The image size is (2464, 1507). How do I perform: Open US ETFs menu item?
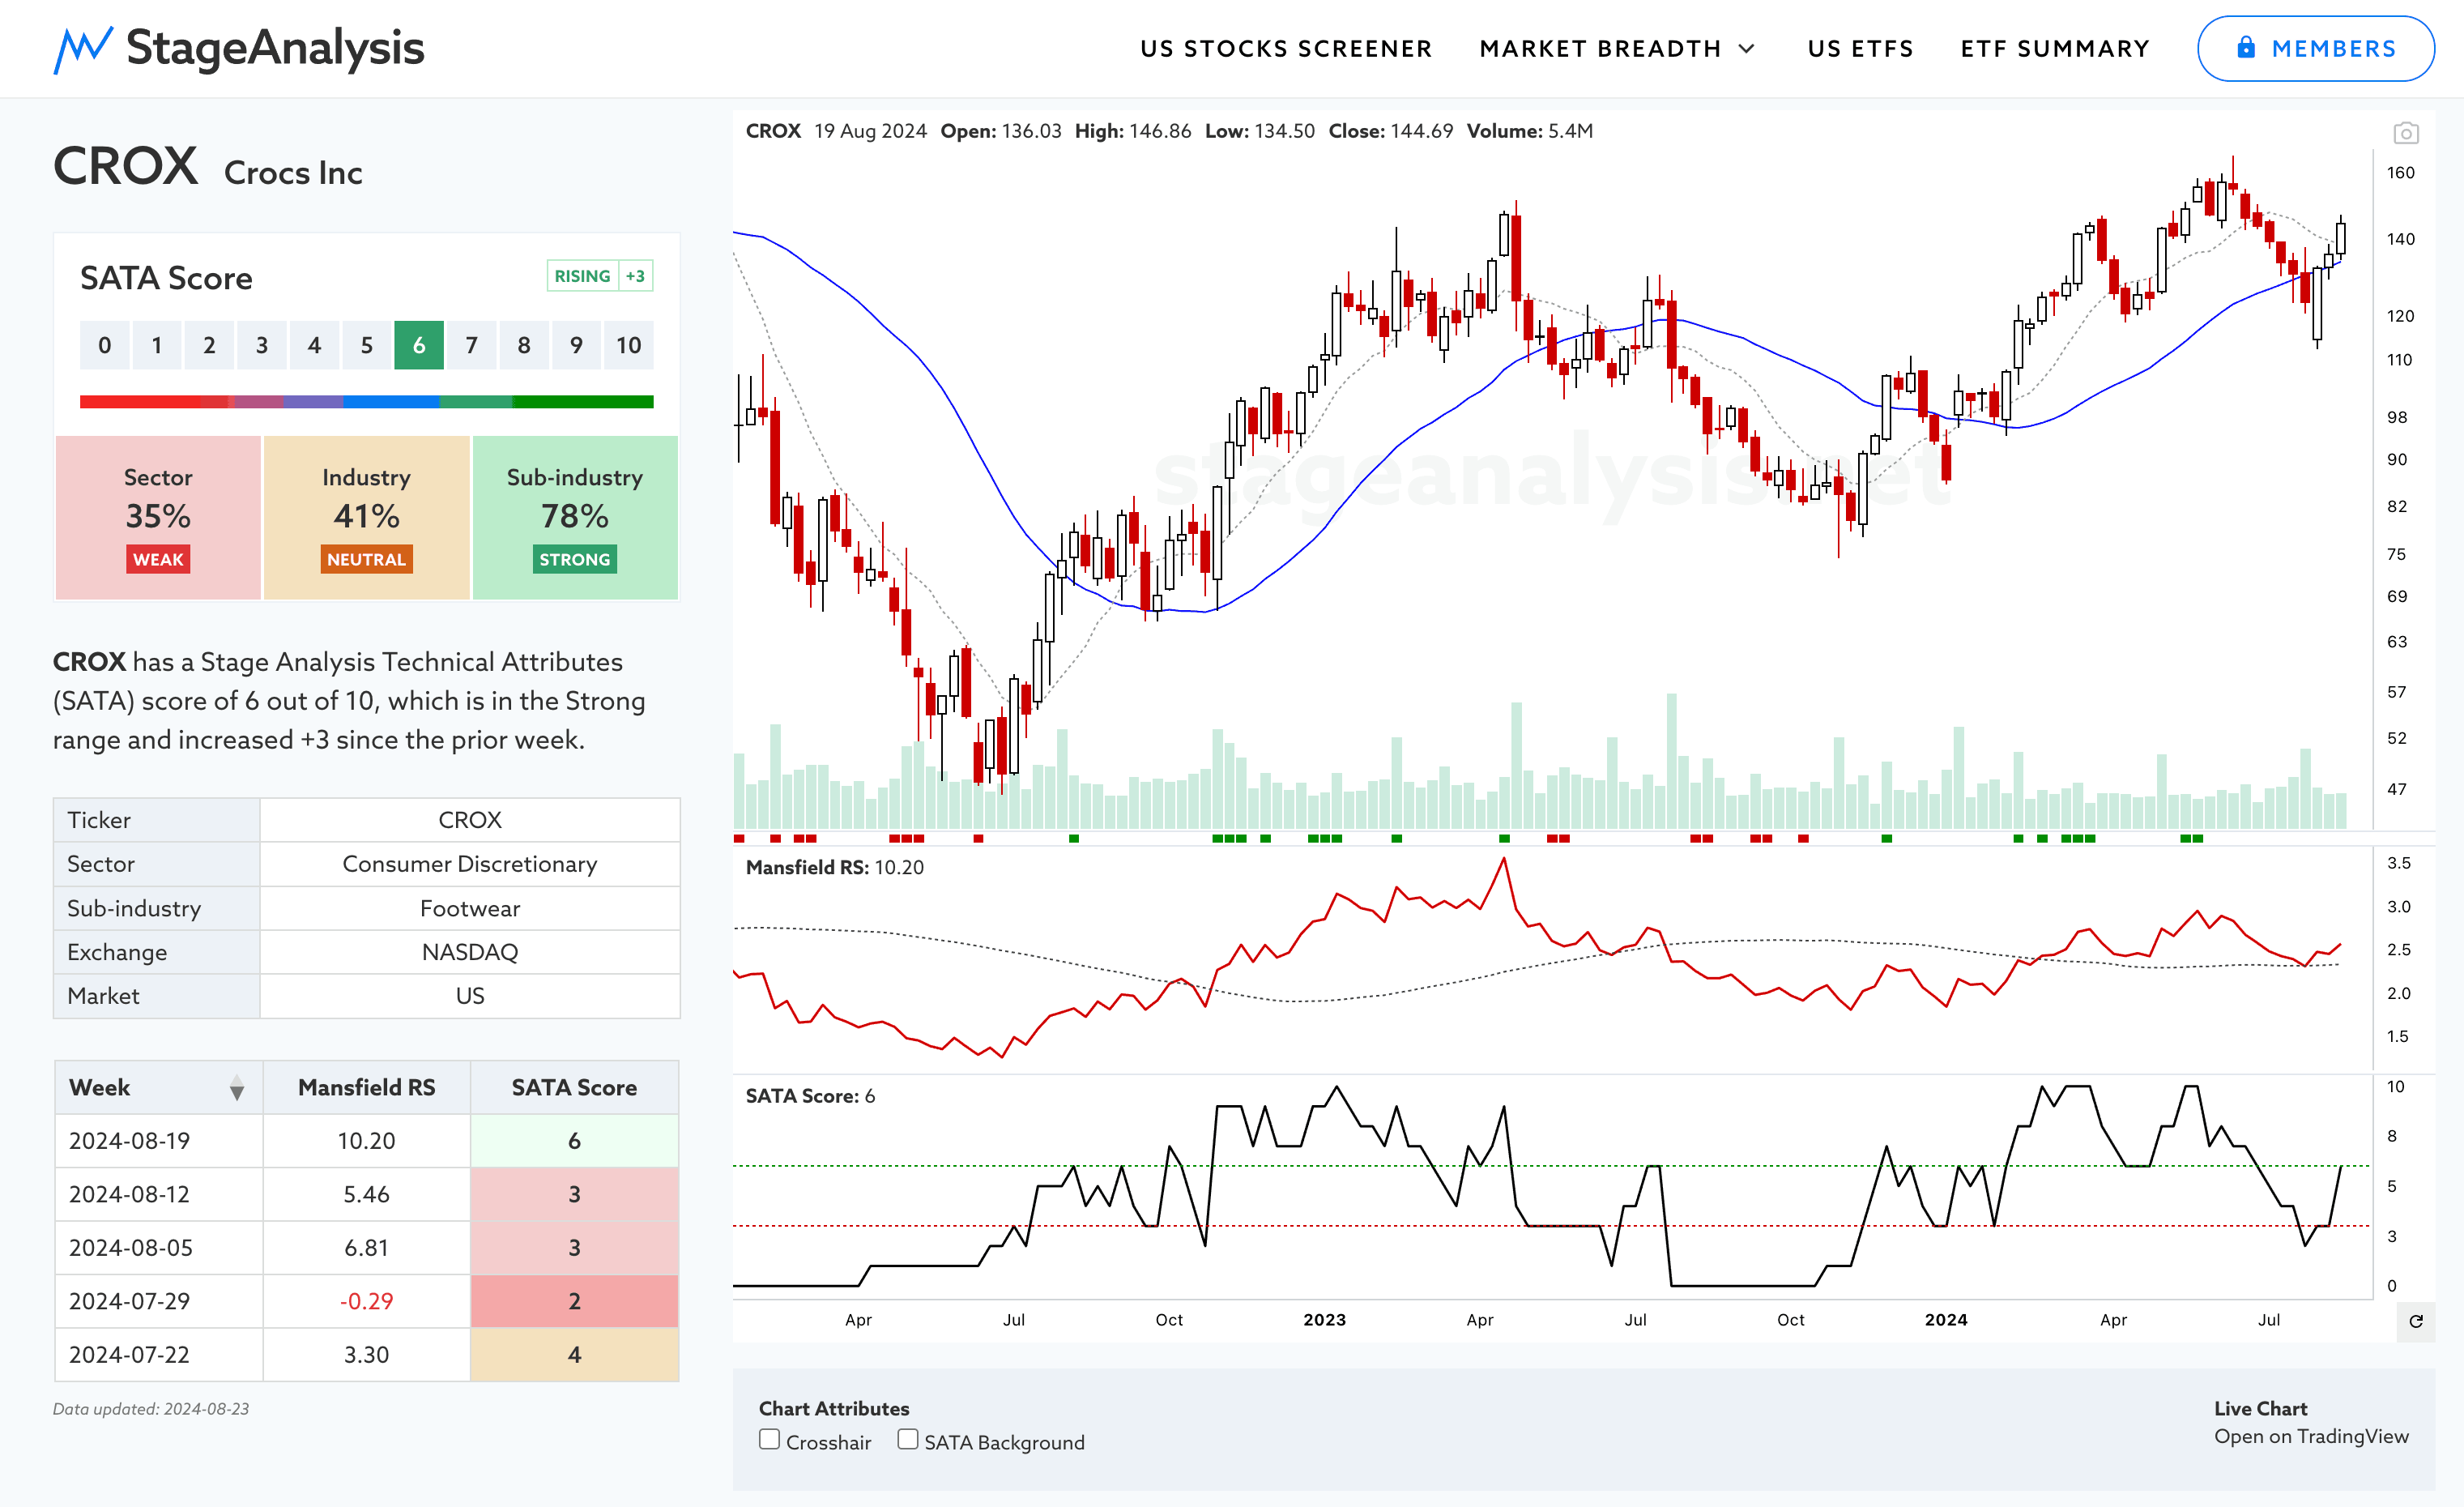click(1860, 49)
